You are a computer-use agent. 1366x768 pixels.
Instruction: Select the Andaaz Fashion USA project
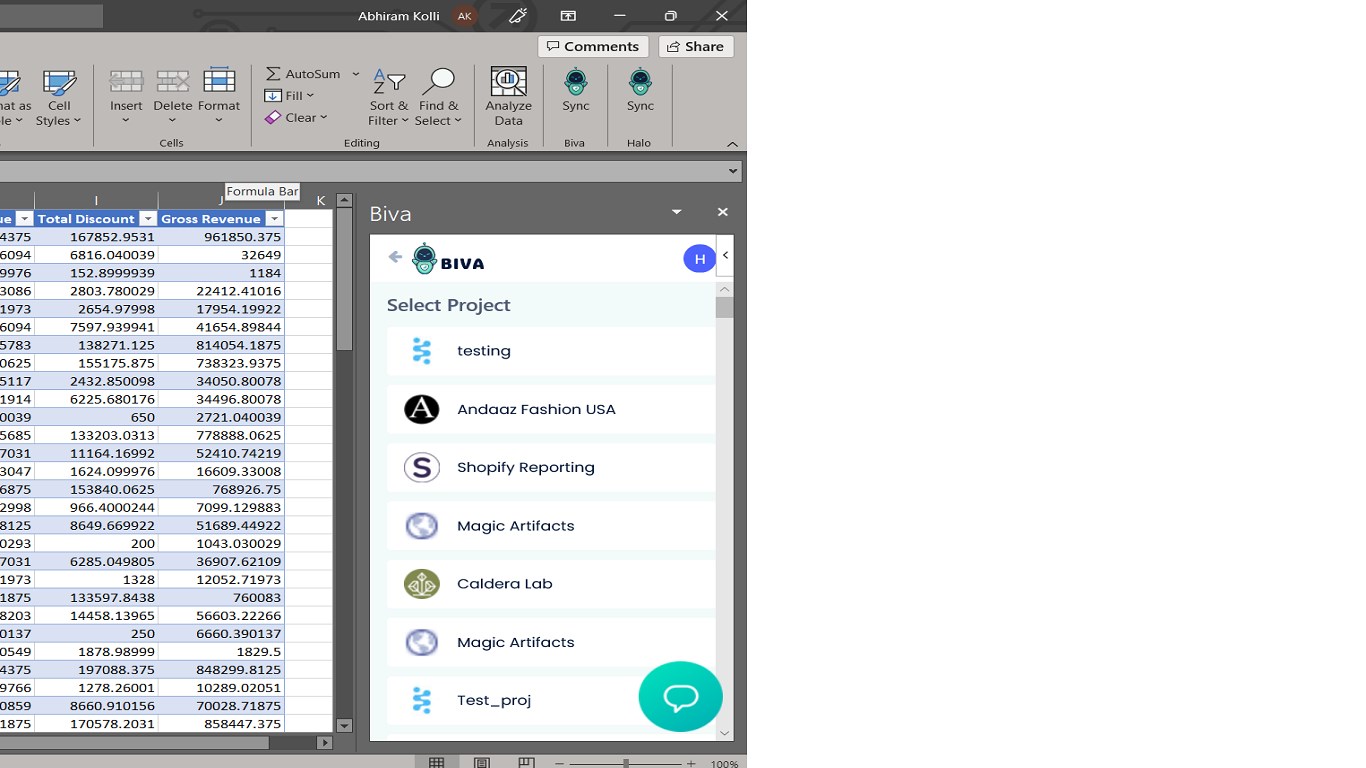551,409
